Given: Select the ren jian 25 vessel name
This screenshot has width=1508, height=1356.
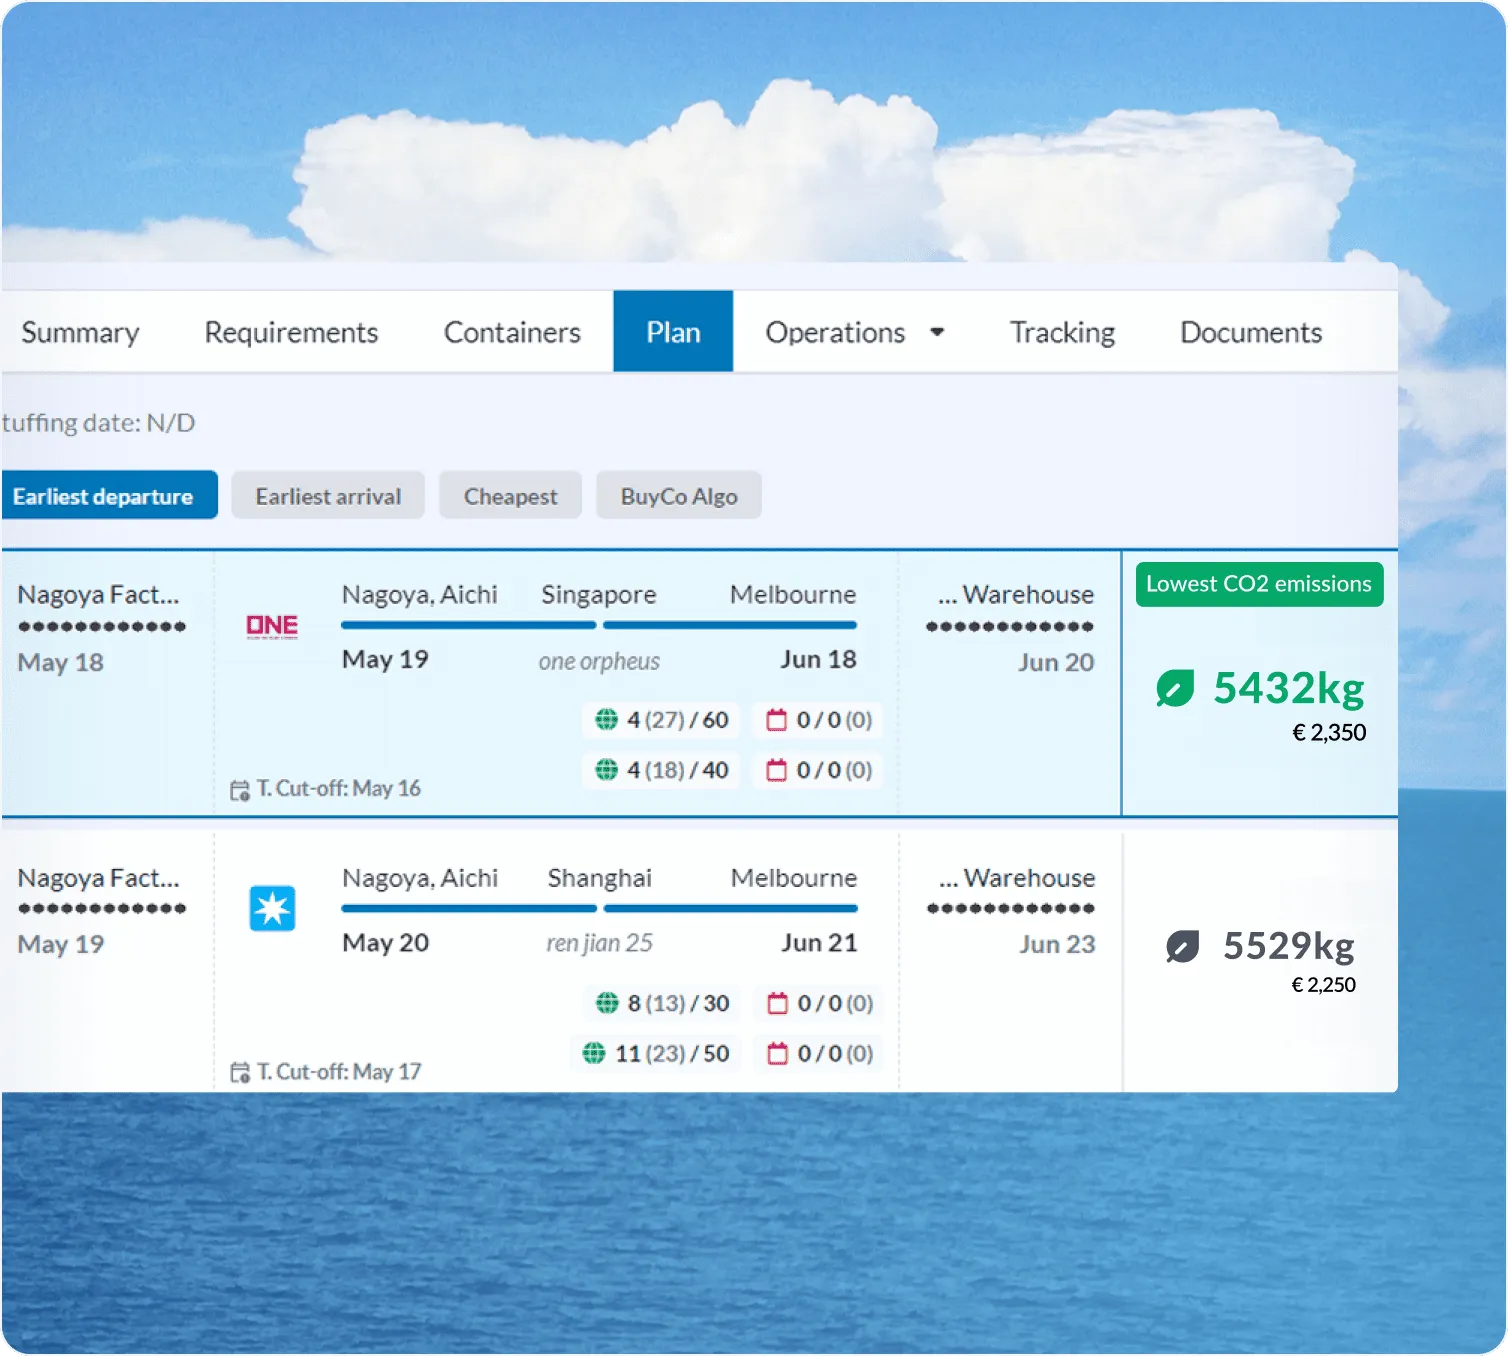Looking at the screenshot, I should (599, 943).
